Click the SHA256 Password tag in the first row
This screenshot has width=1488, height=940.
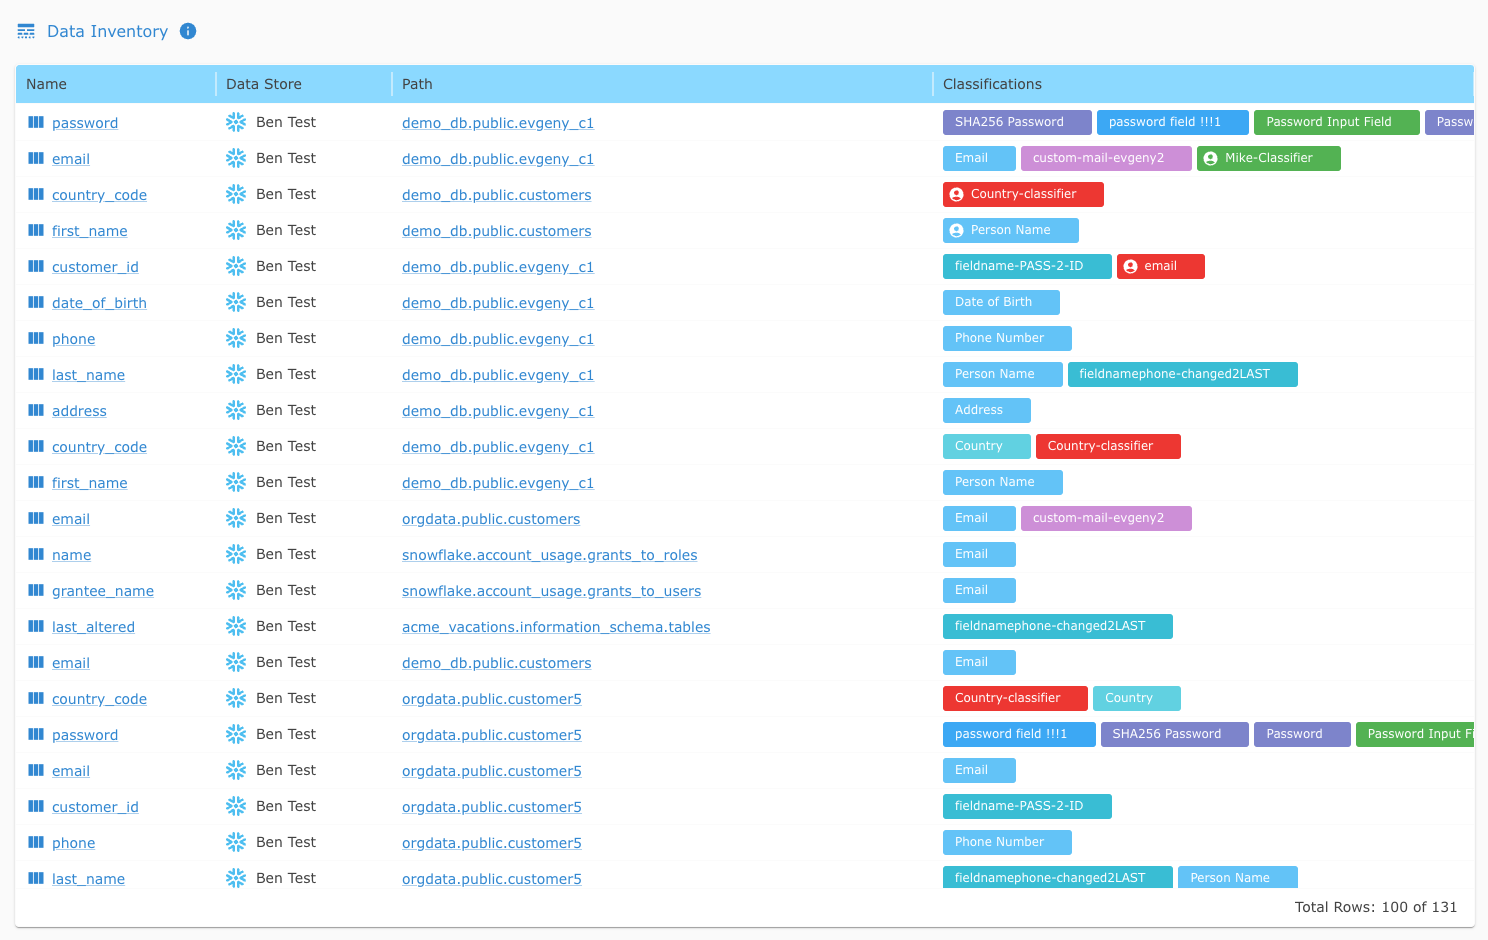[x=1016, y=122]
